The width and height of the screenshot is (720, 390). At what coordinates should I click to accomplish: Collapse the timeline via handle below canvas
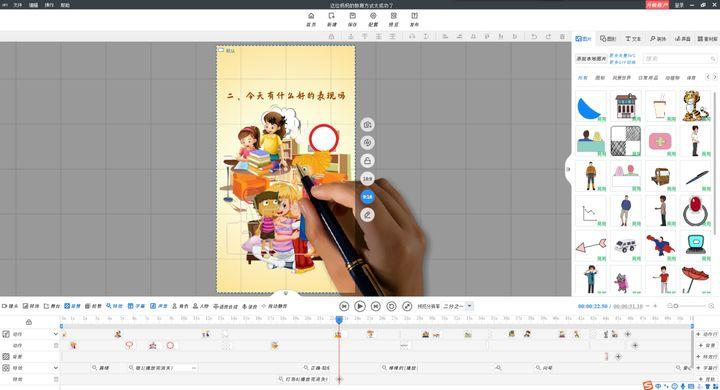(x=286, y=293)
